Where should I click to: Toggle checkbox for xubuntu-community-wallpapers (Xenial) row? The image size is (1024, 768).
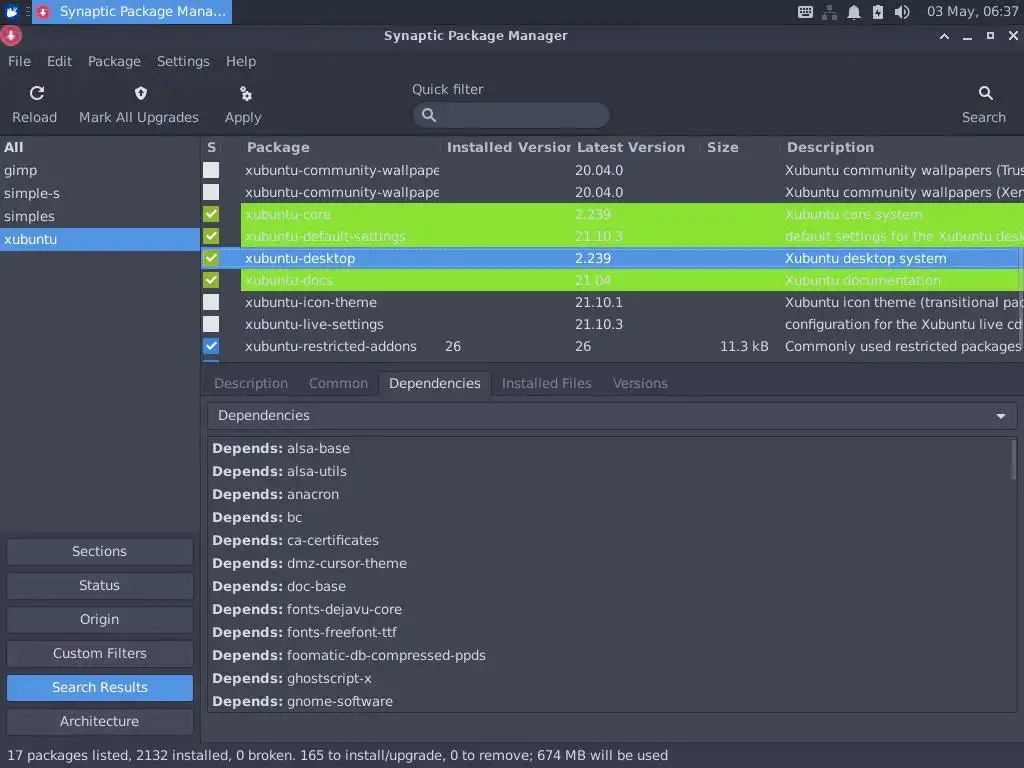tap(211, 192)
